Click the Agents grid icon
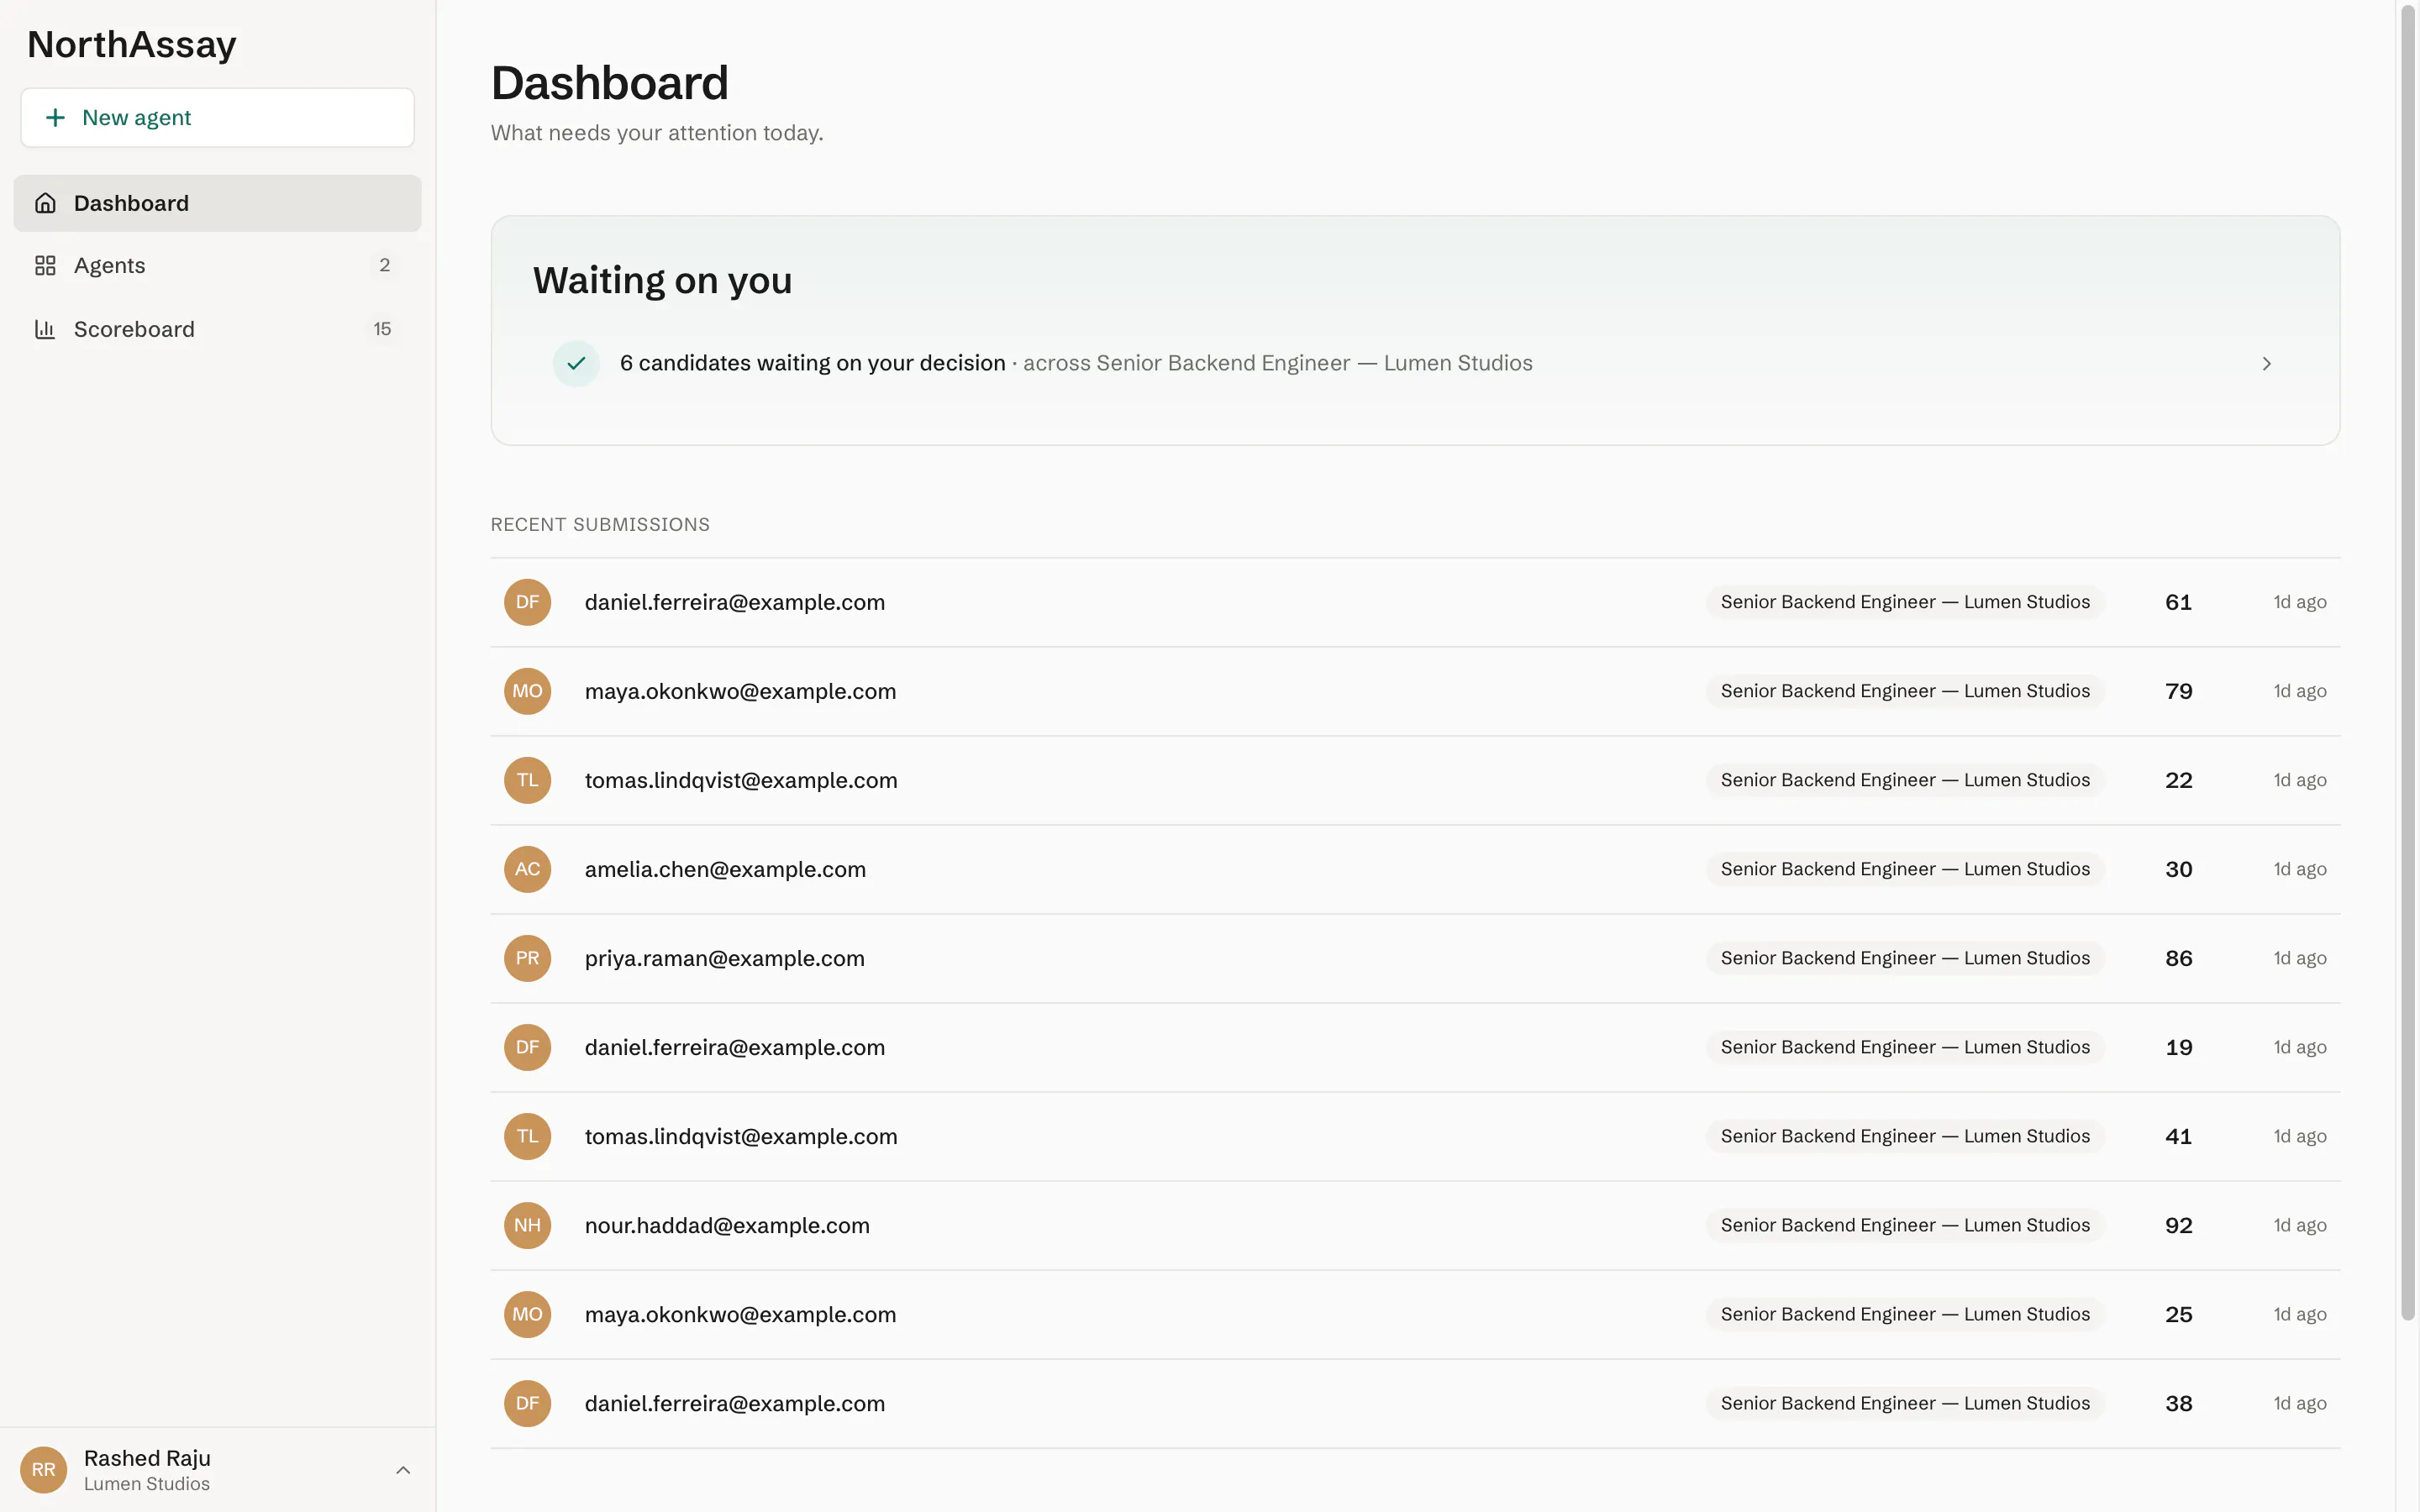Screen dimensions: 2420x1512 point(45,265)
